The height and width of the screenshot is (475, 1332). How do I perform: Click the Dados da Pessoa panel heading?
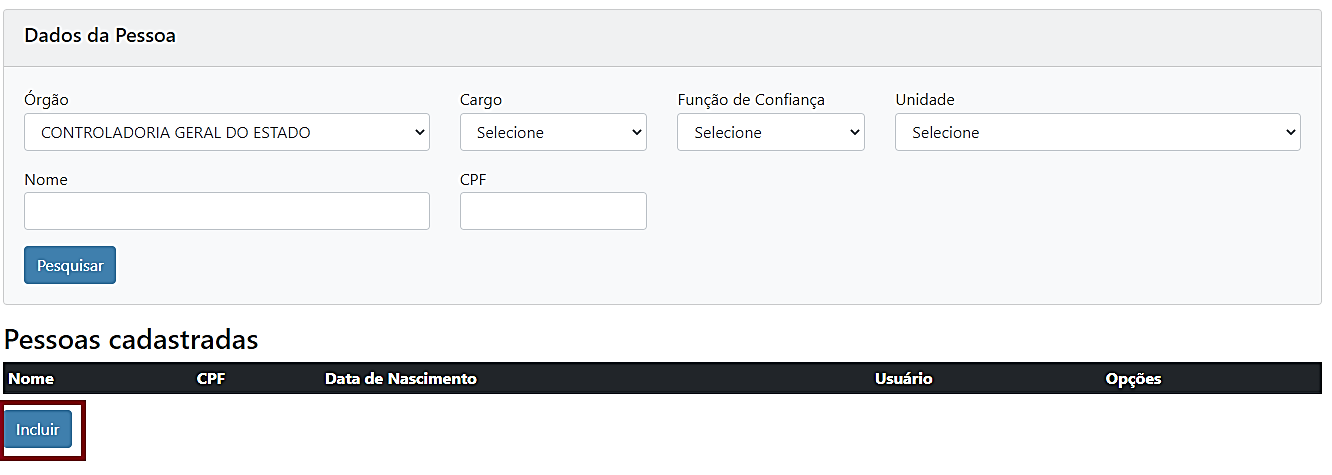click(x=100, y=36)
